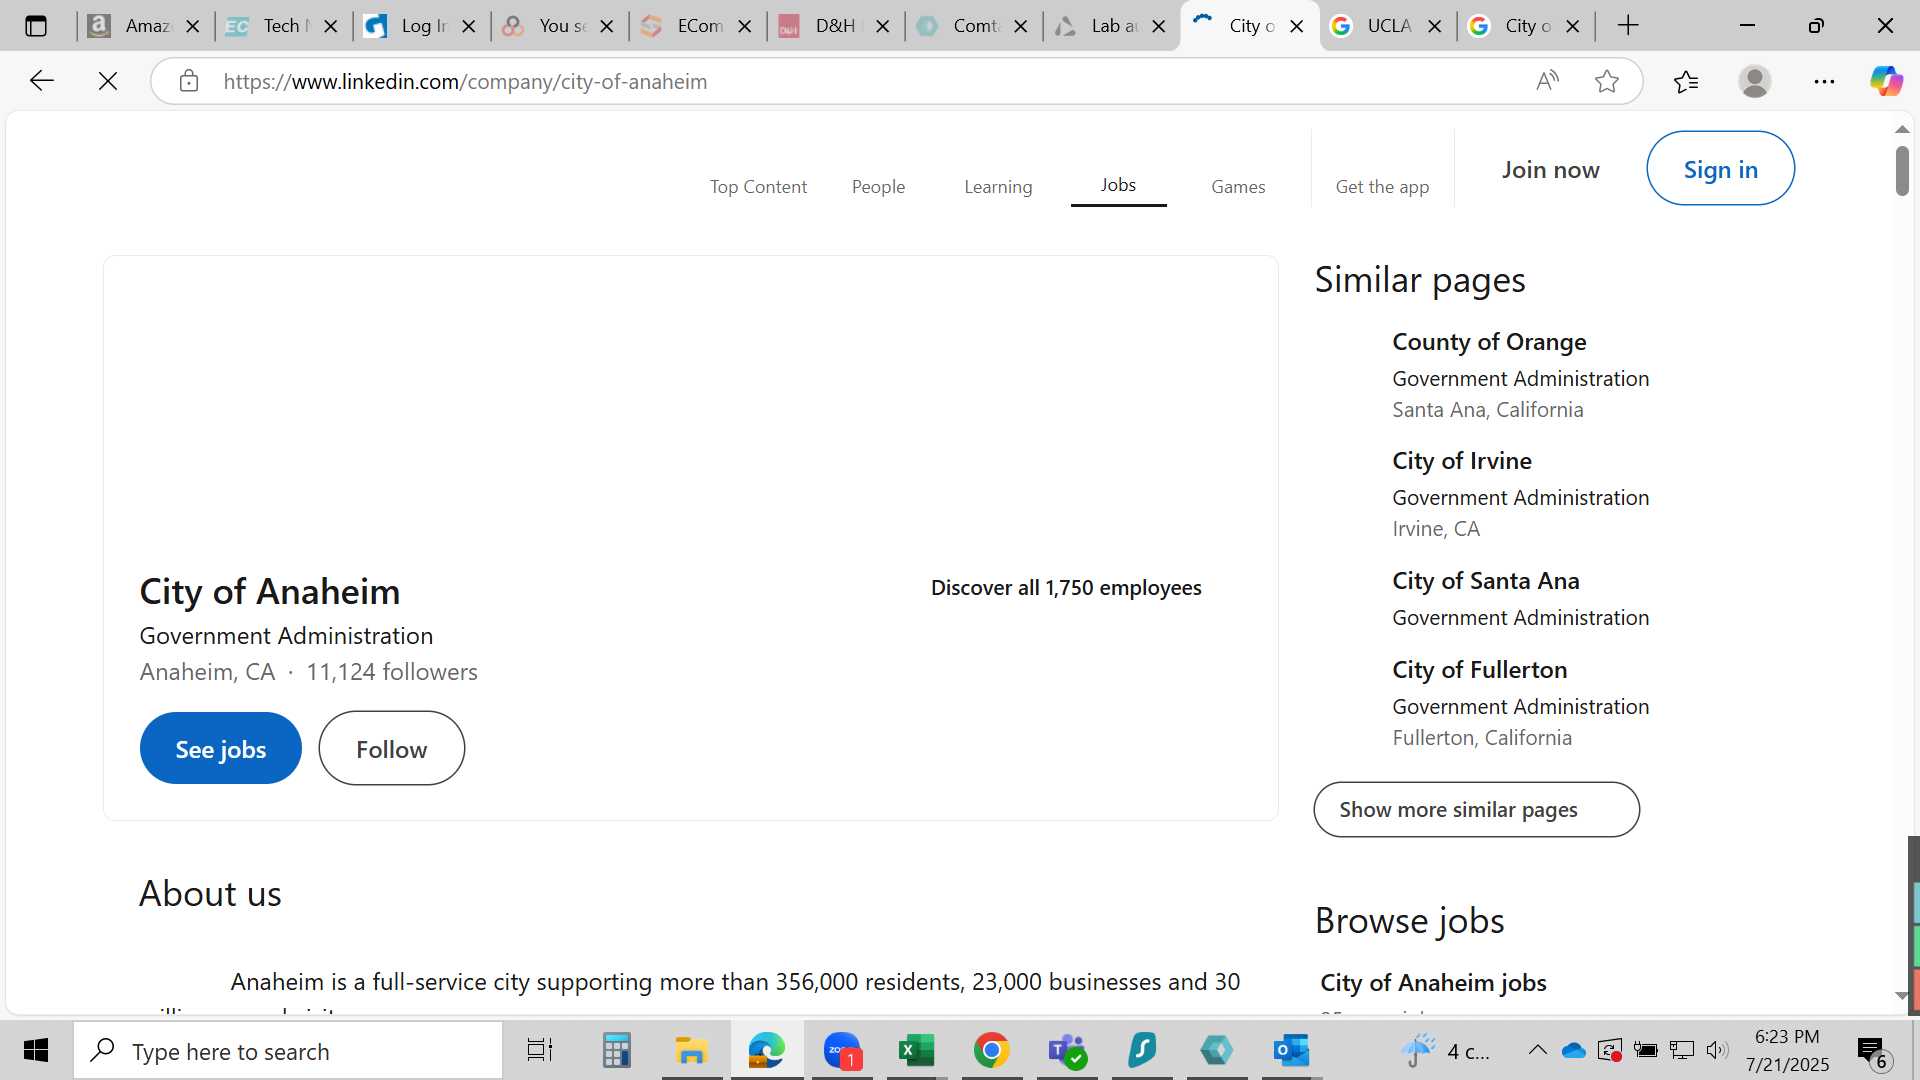Open Zoom from the taskbar

pos(842,1051)
